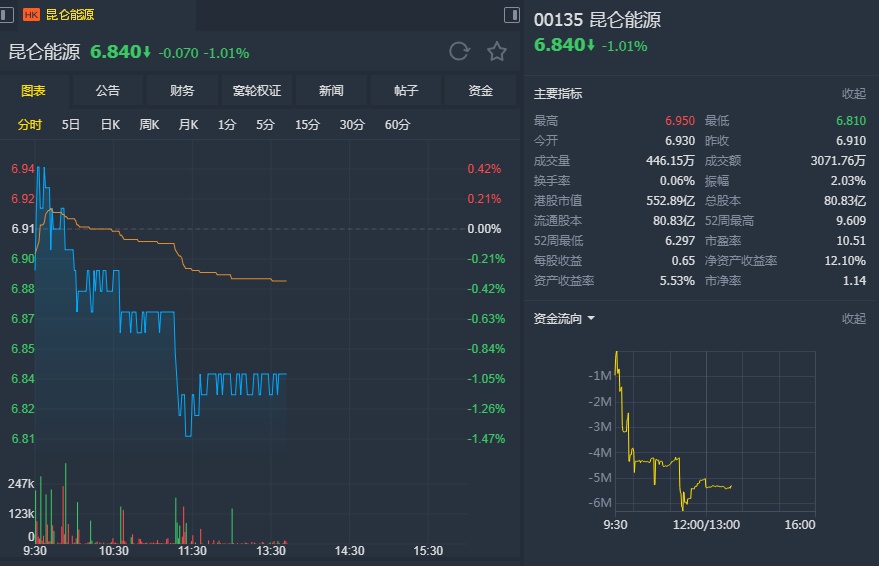The height and width of the screenshot is (566, 879).
Task: Switch chart to 5日 view
Action: point(71,125)
